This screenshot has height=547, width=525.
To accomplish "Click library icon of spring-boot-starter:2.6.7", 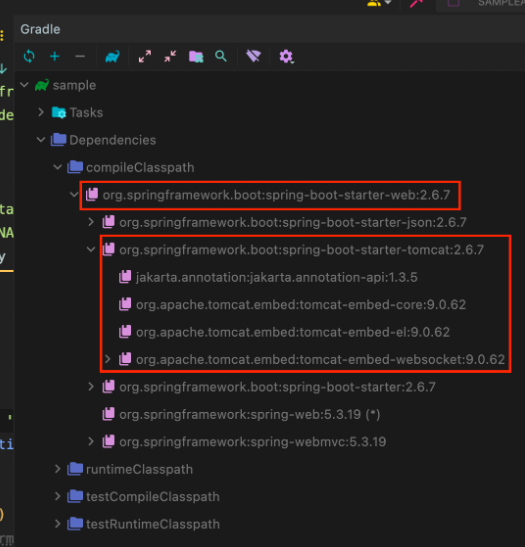I will [x=108, y=387].
